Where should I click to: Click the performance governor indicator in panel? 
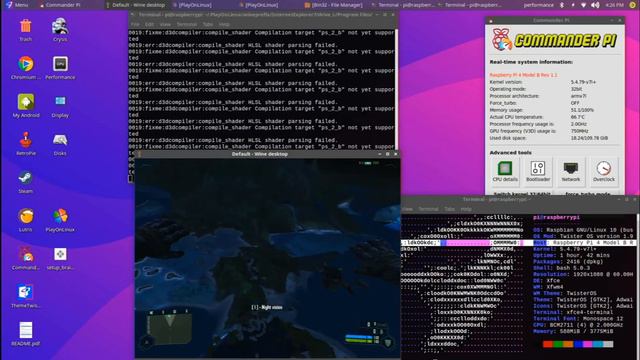538,5
